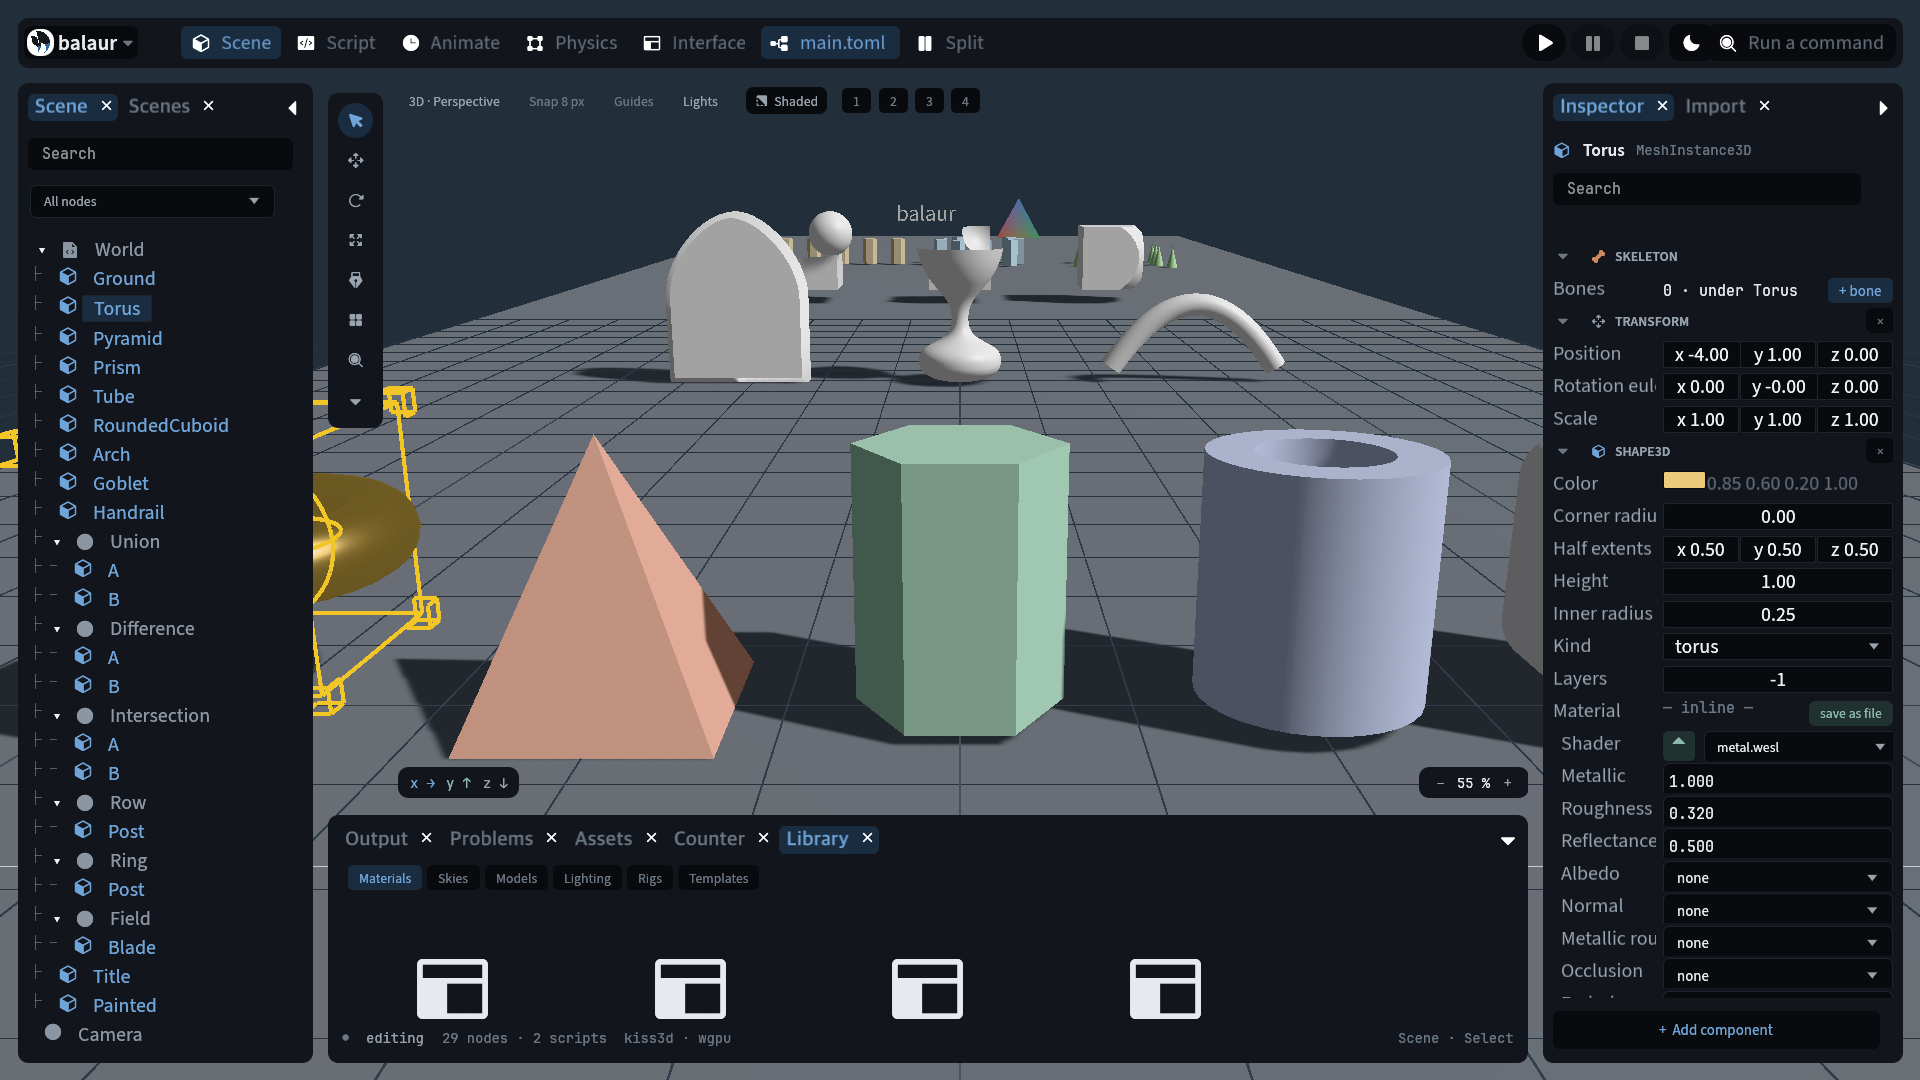This screenshot has width=1920, height=1080.
Task: Open the All nodes filter dropdown
Action: coord(152,201)
